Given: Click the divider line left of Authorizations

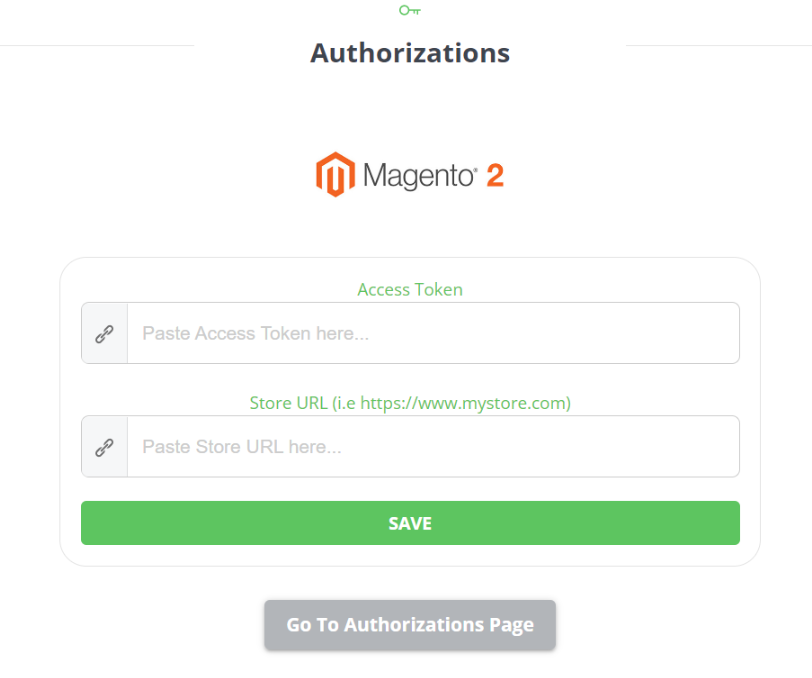Looking at the screenshot, I should click(97, 45).
